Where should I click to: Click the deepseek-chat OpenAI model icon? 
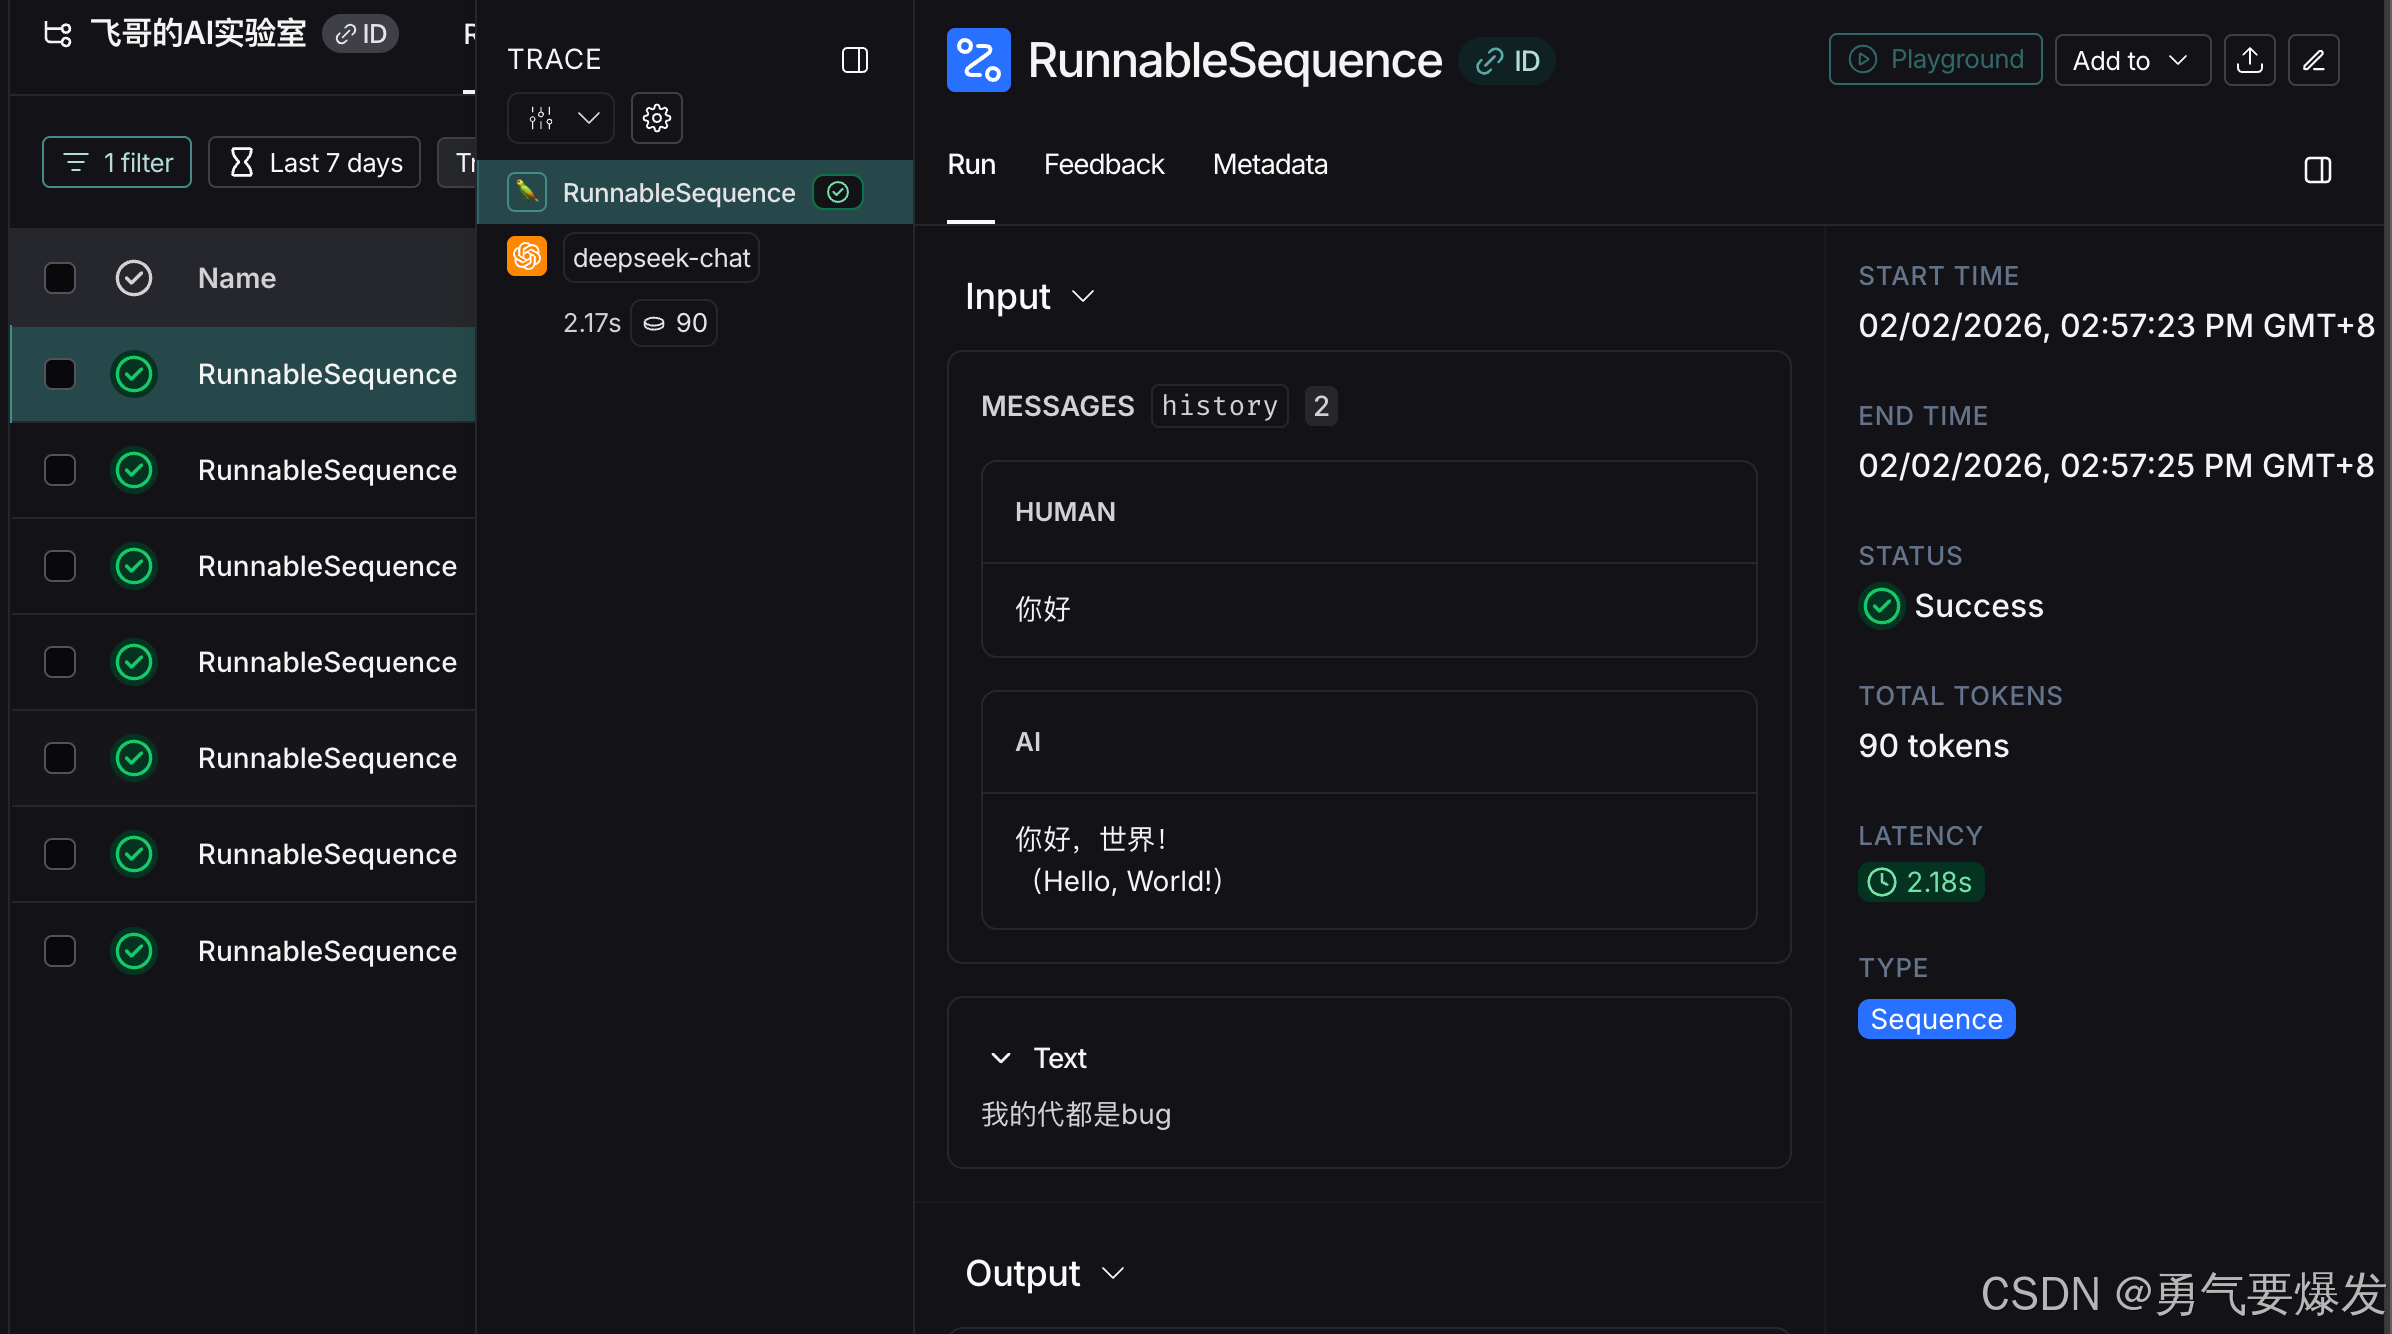pyautogui.click(x=527, y=257)
